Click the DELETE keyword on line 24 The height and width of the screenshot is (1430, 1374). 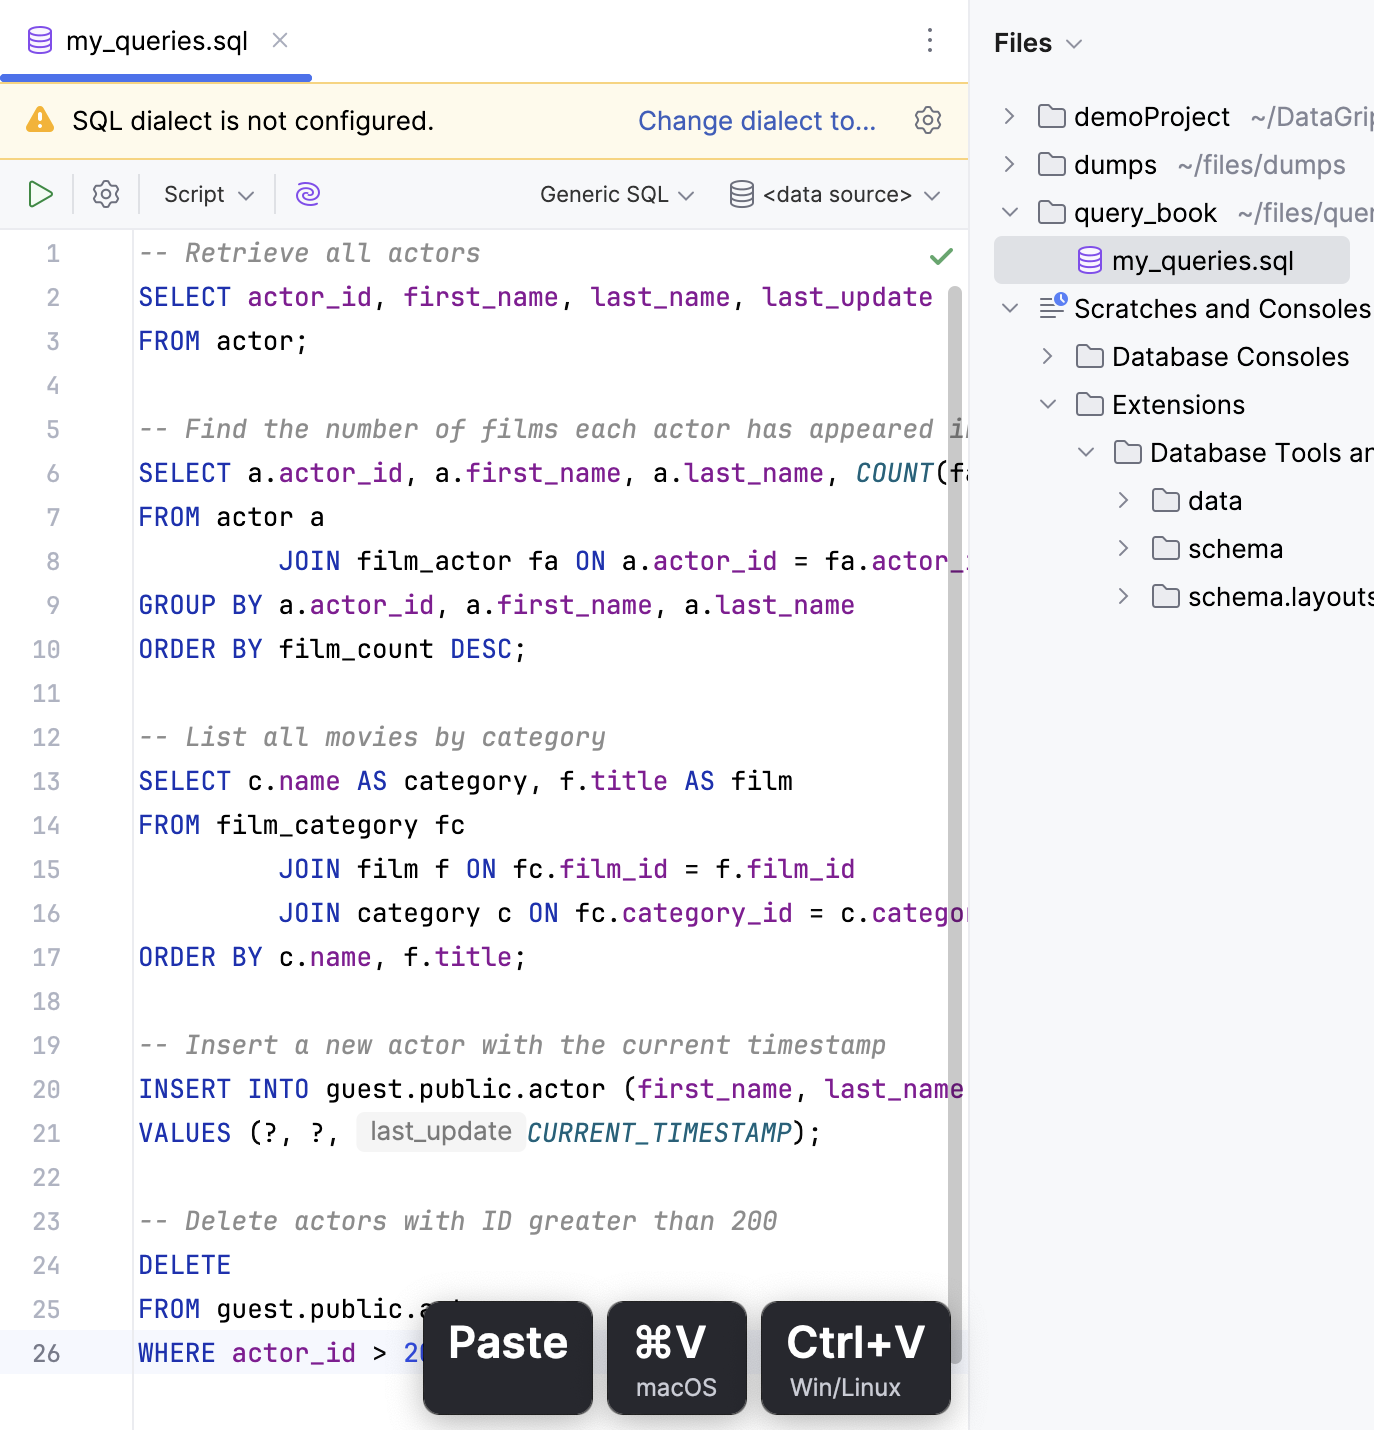coord(185,1265)
